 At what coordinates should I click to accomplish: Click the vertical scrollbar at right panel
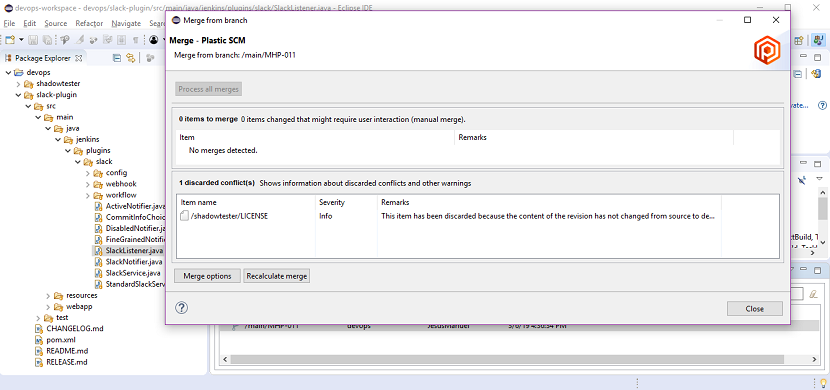[x=823, y=208]
